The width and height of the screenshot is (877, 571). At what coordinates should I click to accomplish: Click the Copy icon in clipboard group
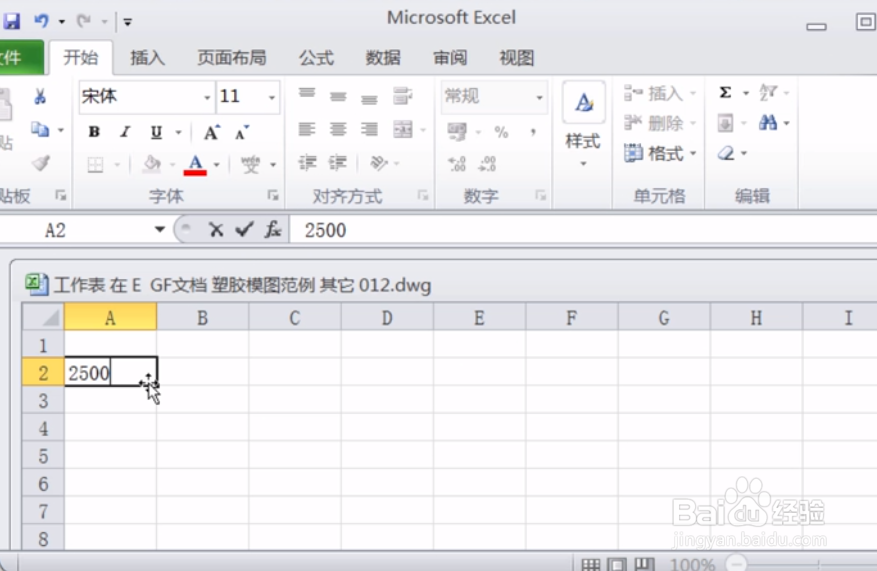click(40, 130)
